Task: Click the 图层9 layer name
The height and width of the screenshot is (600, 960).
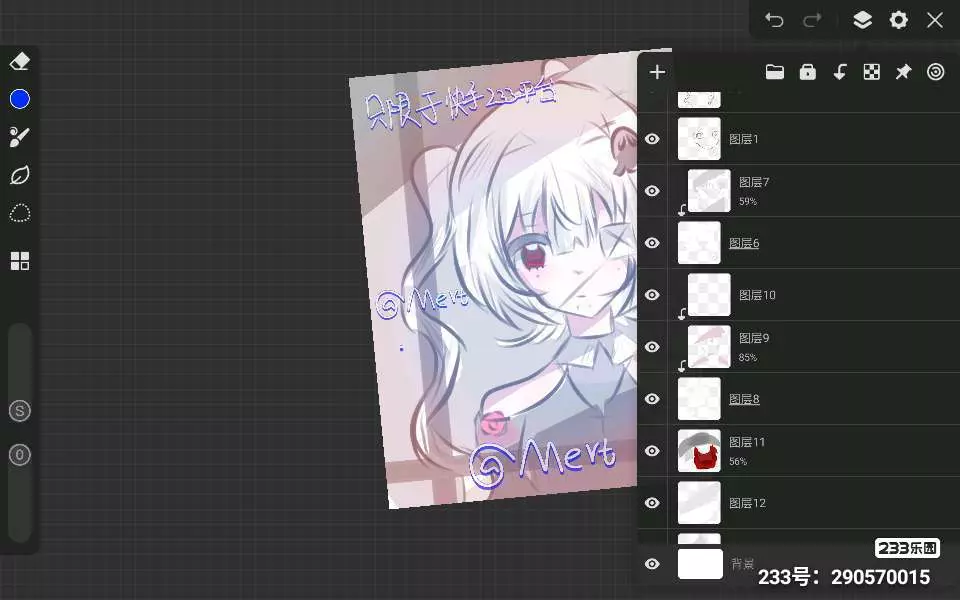Action: coord(754,338)
